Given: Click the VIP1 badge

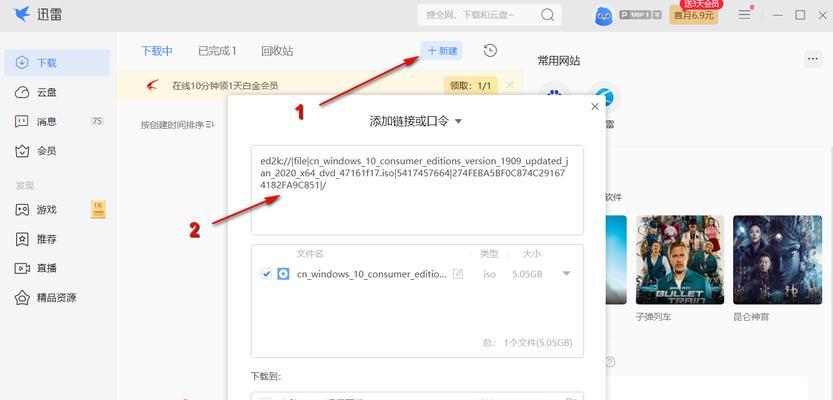Looking at the screenshot, I should coord(640,15).
